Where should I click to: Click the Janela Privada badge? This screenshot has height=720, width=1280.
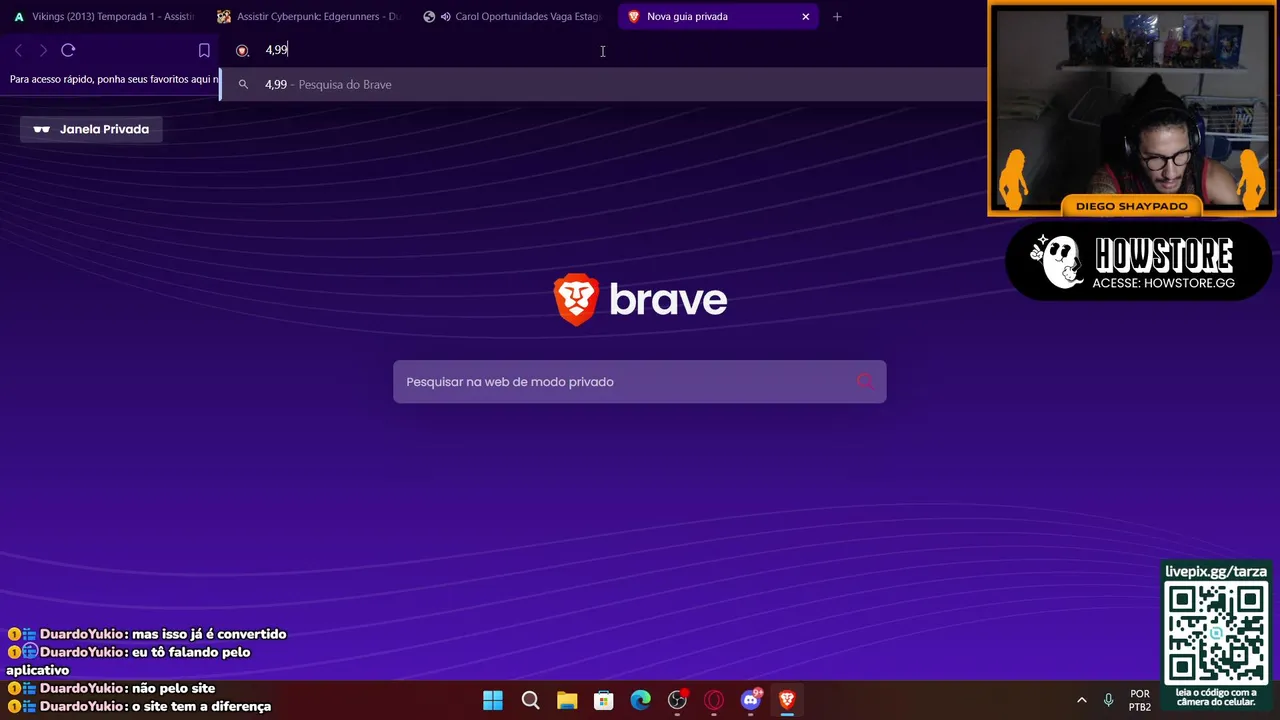coord(91,129)
